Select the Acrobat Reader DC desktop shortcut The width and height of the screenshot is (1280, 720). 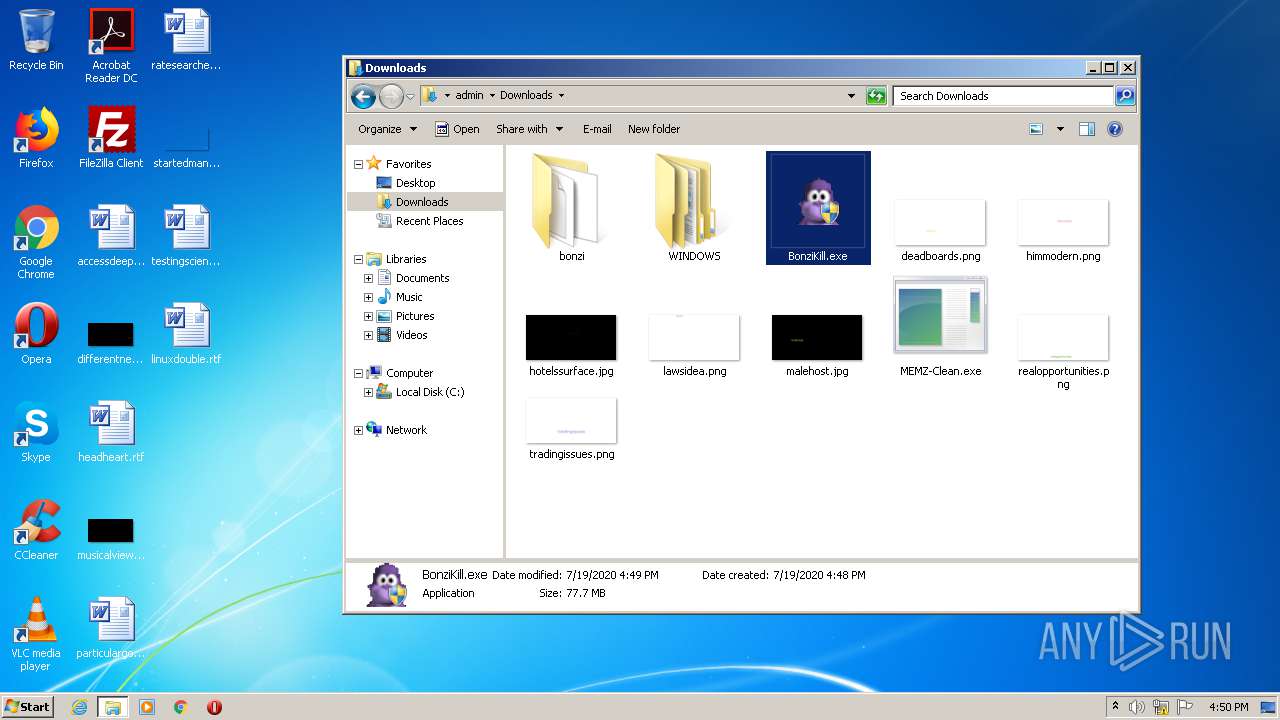pos(111,46)
